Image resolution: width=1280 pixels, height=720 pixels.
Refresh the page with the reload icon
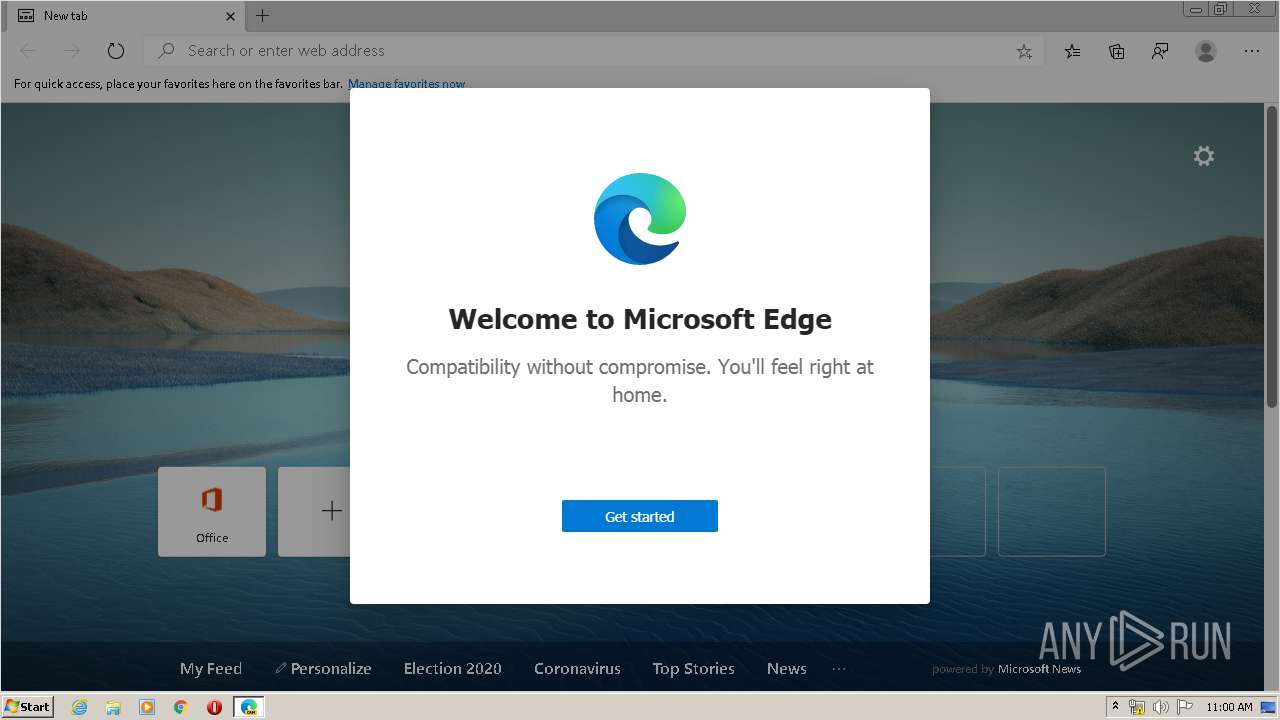click(x=116, y=51)
